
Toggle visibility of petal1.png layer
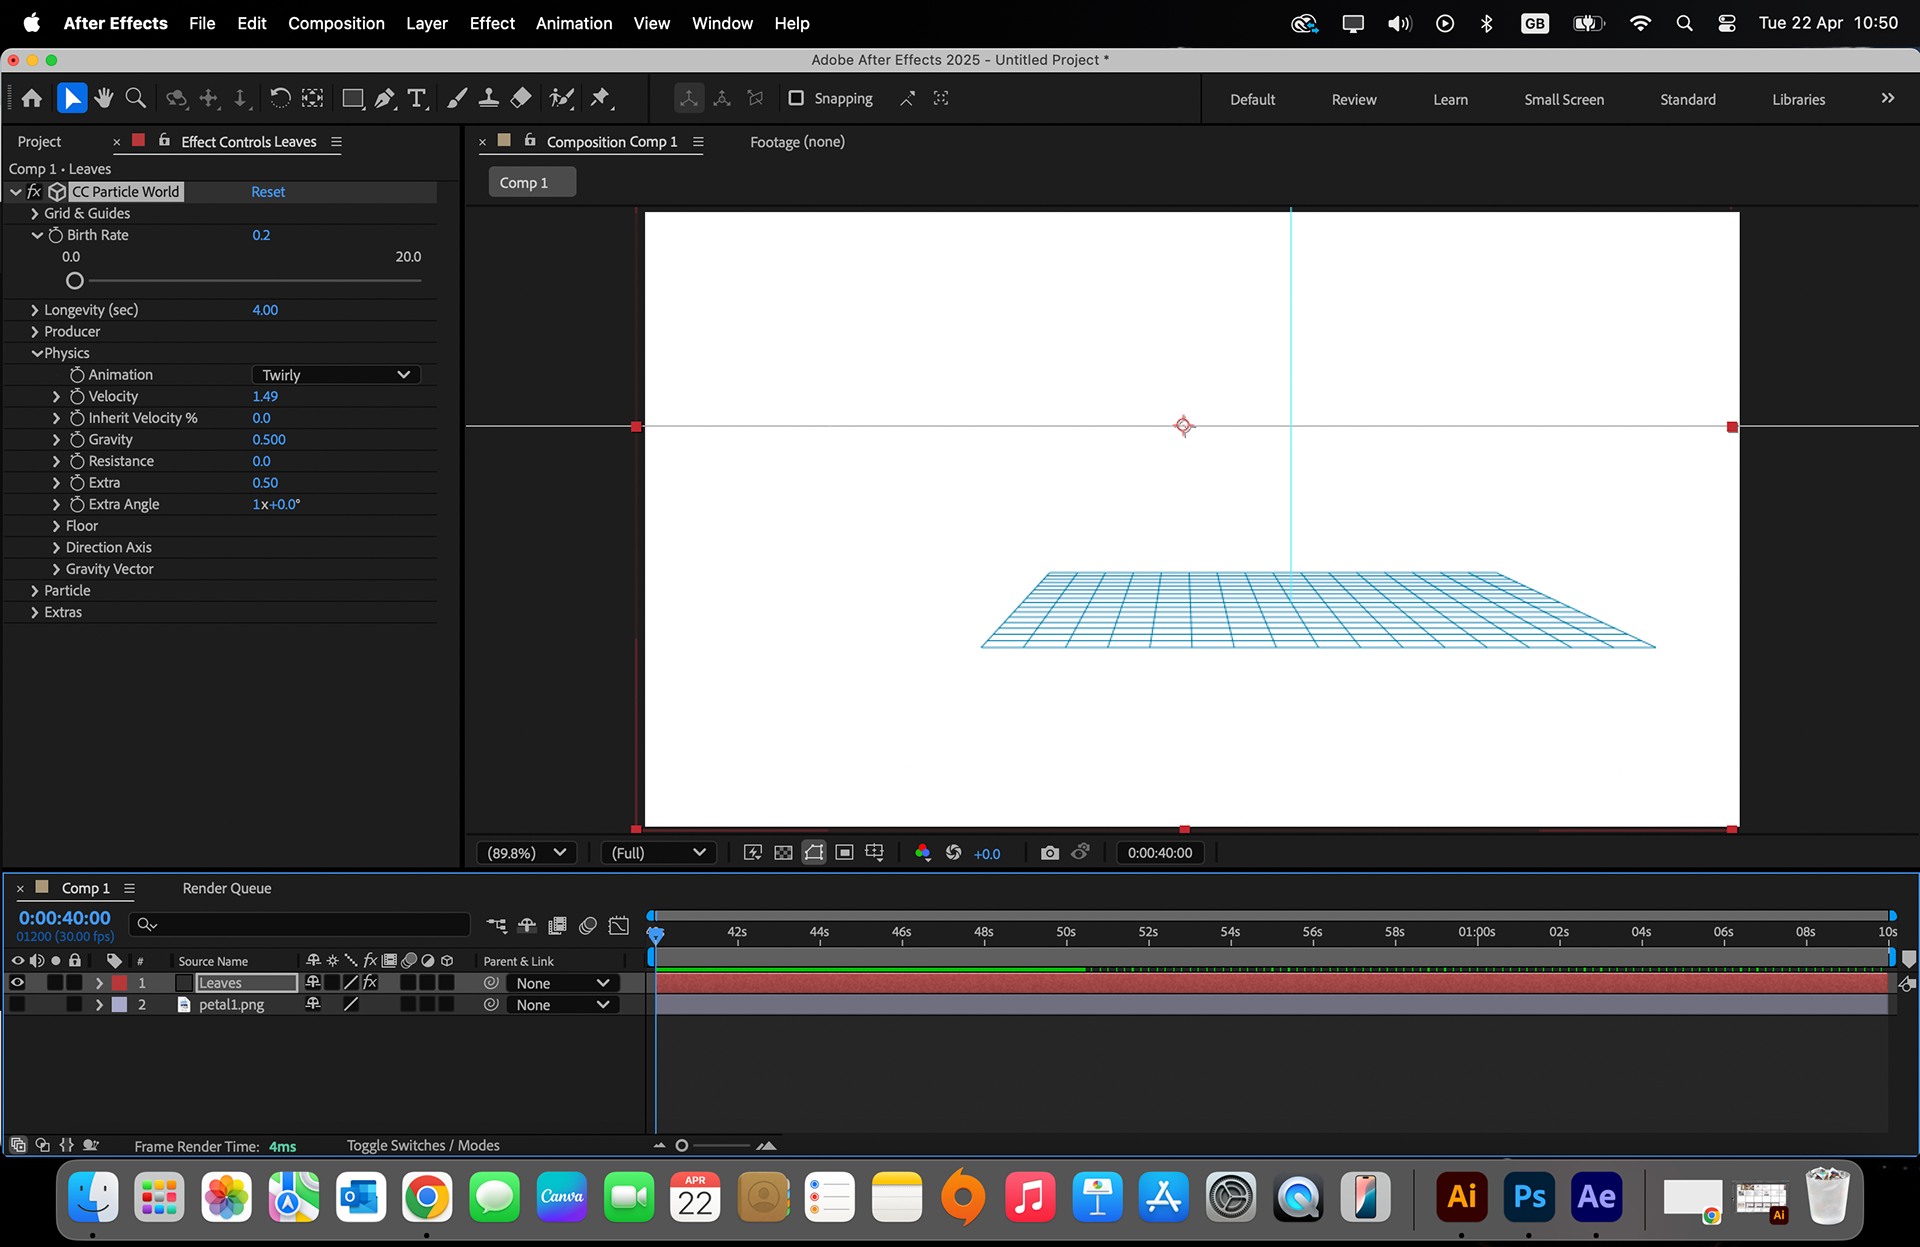pos(17,1005)
